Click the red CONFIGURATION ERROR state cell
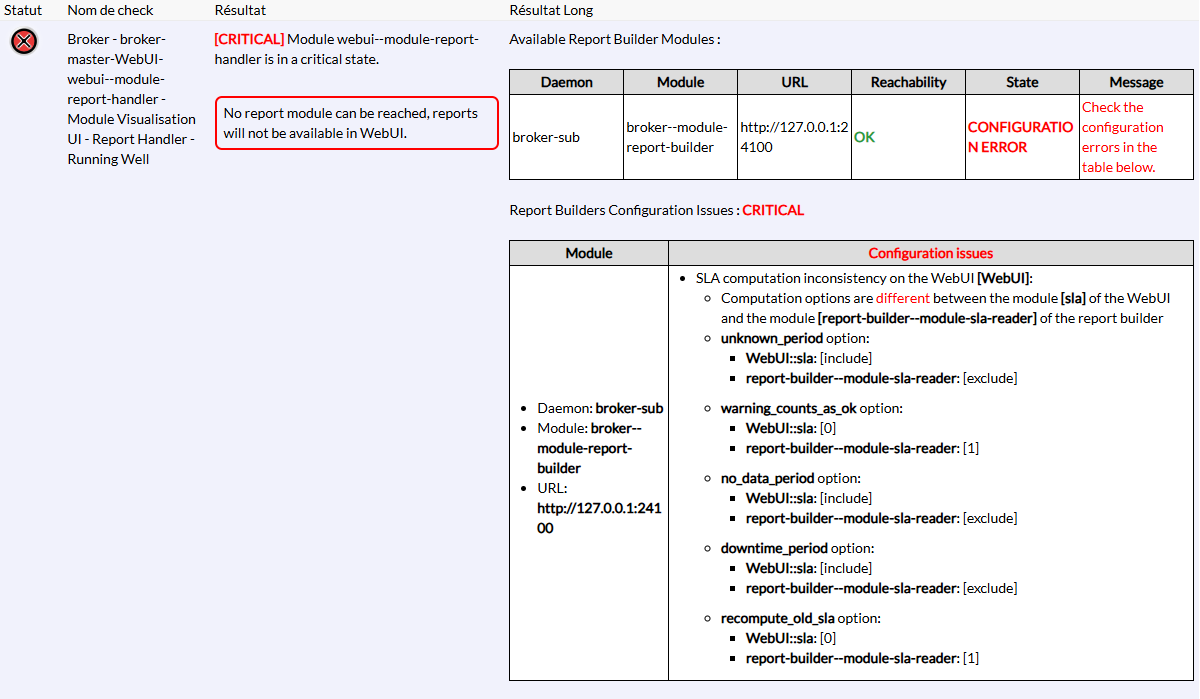The image size is (1200, 699). (1021, 137)
